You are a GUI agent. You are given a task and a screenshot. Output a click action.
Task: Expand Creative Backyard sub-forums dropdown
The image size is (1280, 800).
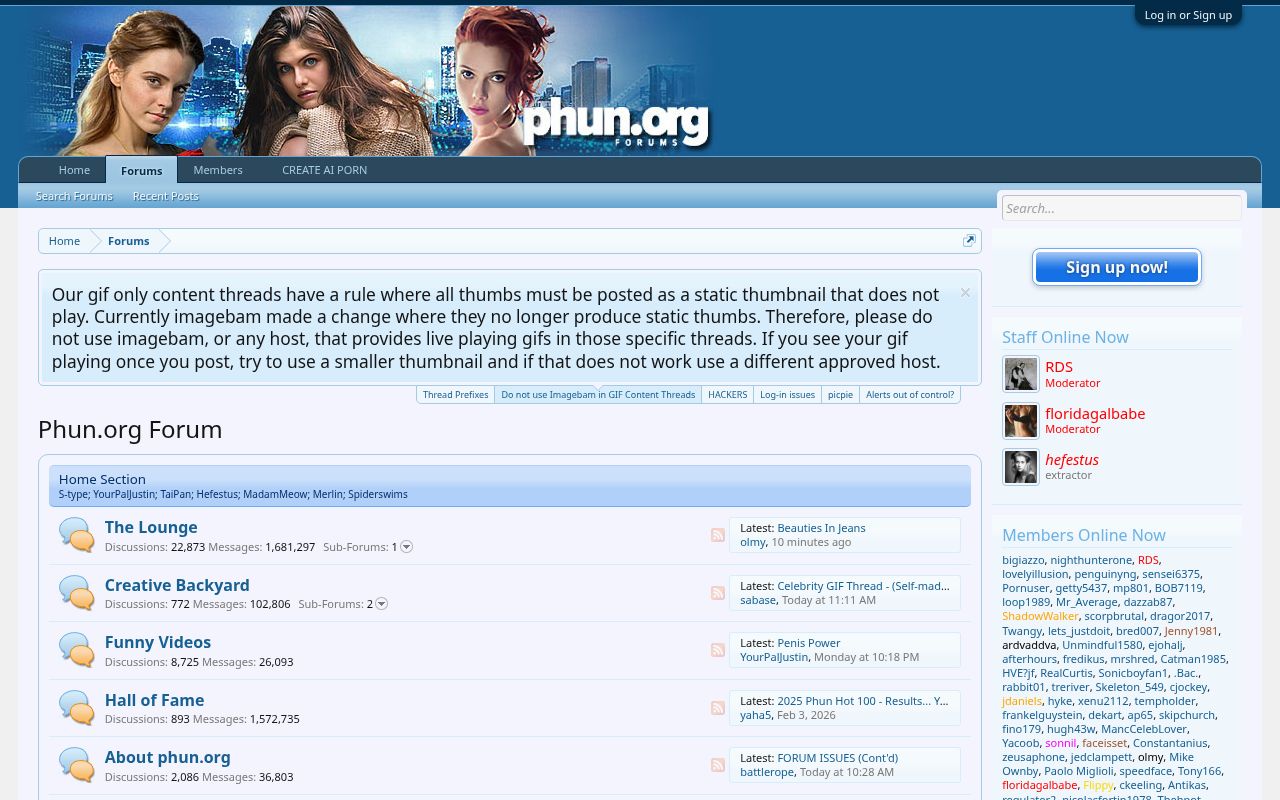[381, 604]
